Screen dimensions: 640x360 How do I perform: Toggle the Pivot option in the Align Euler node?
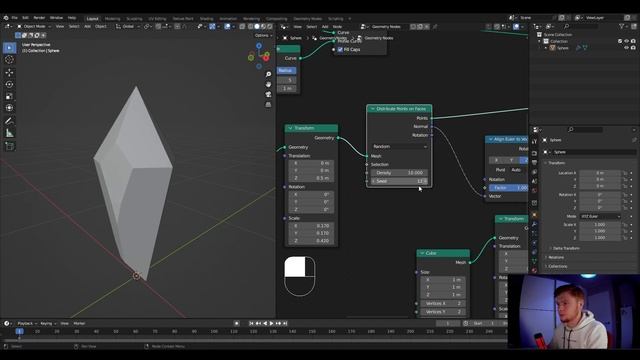click(x=500, y=170)
